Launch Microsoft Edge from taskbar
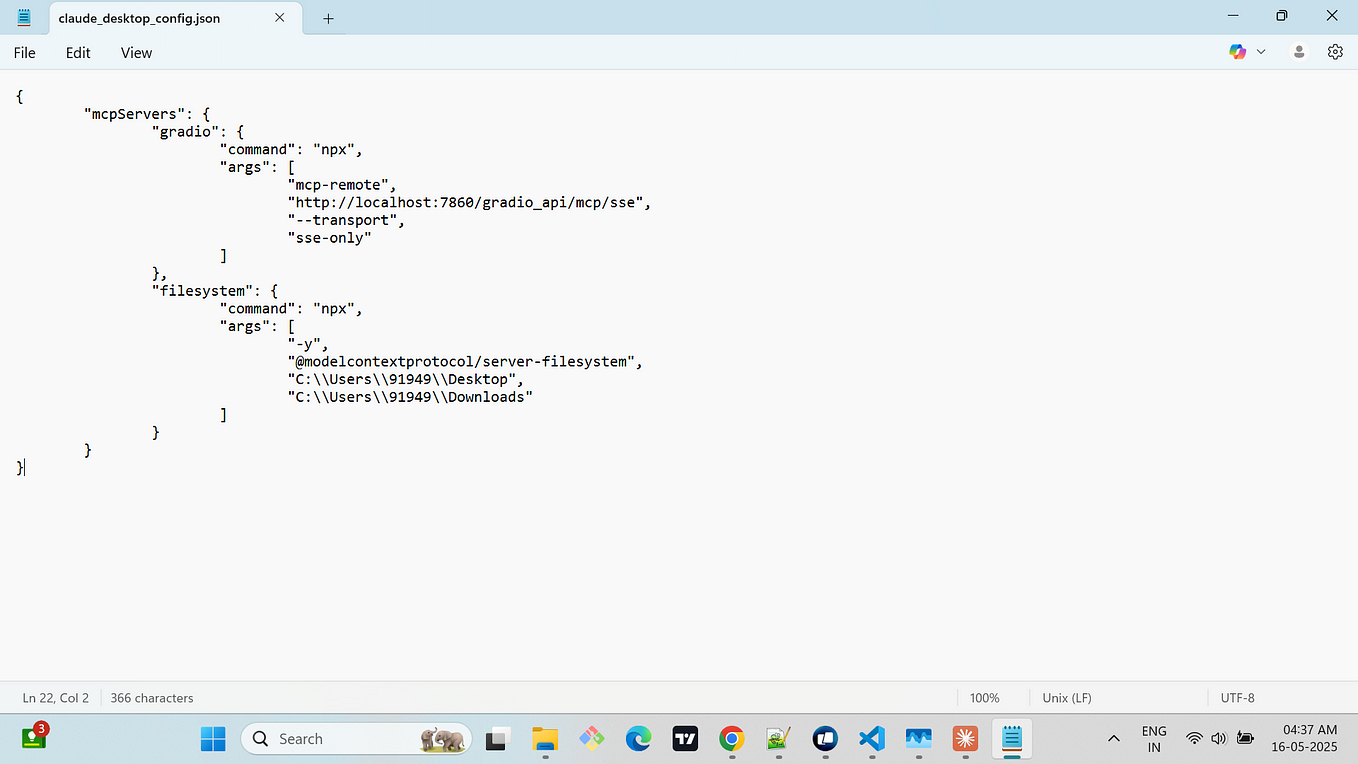 click(x=638, y=739)
